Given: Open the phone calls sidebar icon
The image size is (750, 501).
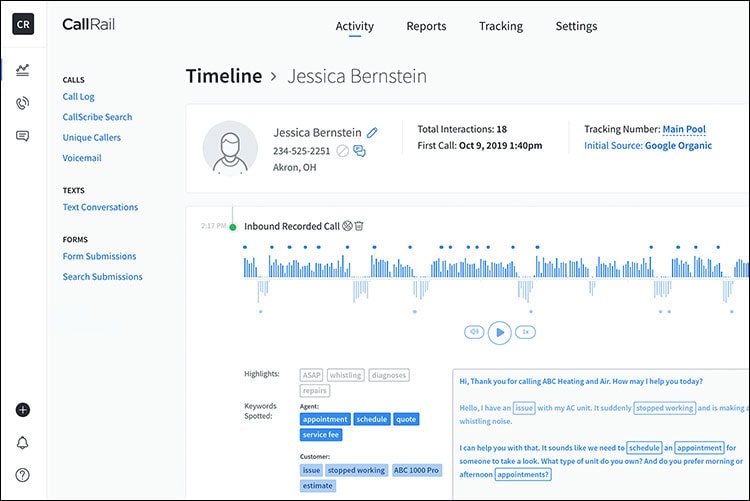Looking at the screenshot, I should click(x=22, y=103).
